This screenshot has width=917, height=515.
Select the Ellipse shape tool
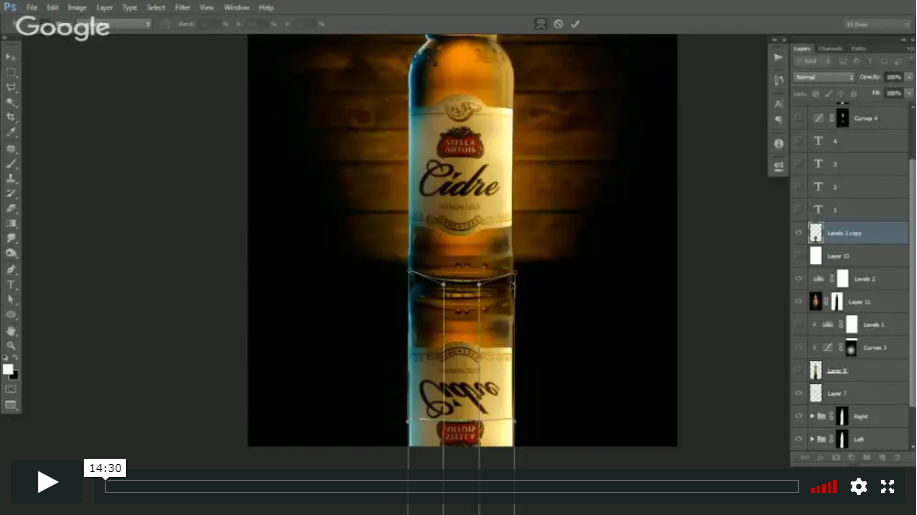point(11,315)
